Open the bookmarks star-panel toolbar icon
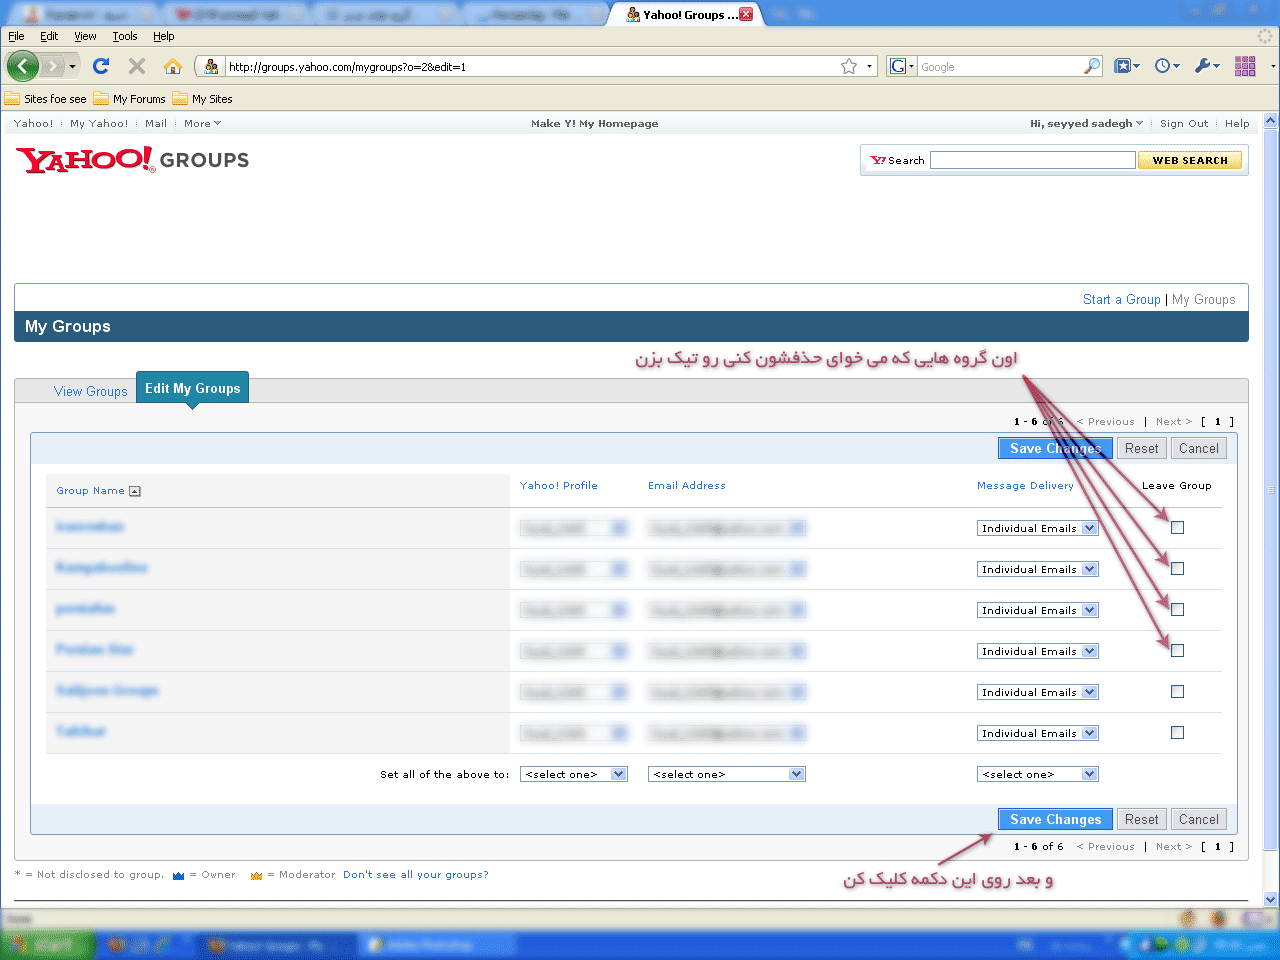 (x=1124, y=66)
